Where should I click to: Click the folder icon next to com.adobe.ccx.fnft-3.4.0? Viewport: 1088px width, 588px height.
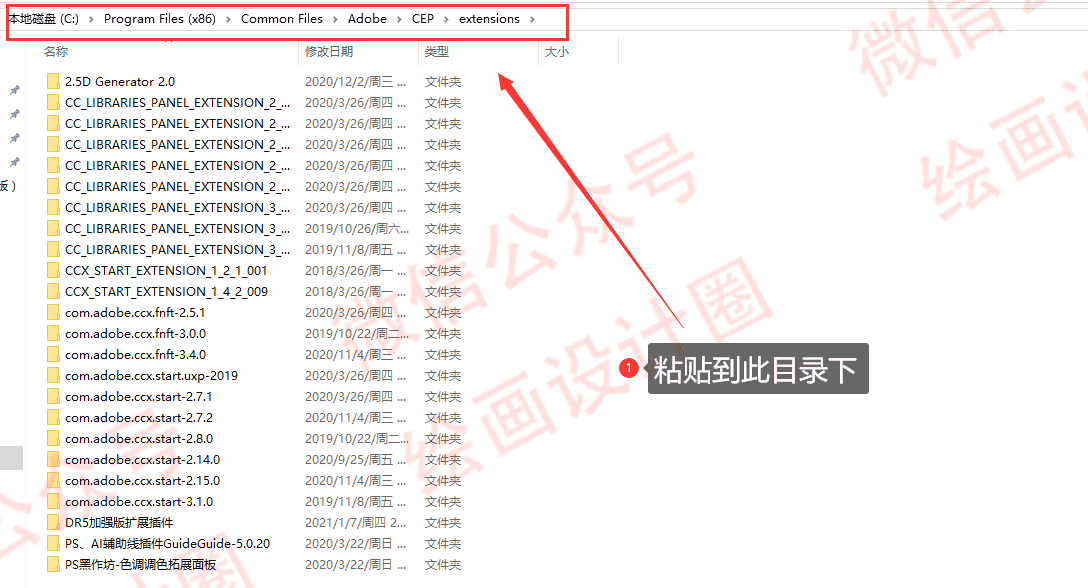click(53, 354)
